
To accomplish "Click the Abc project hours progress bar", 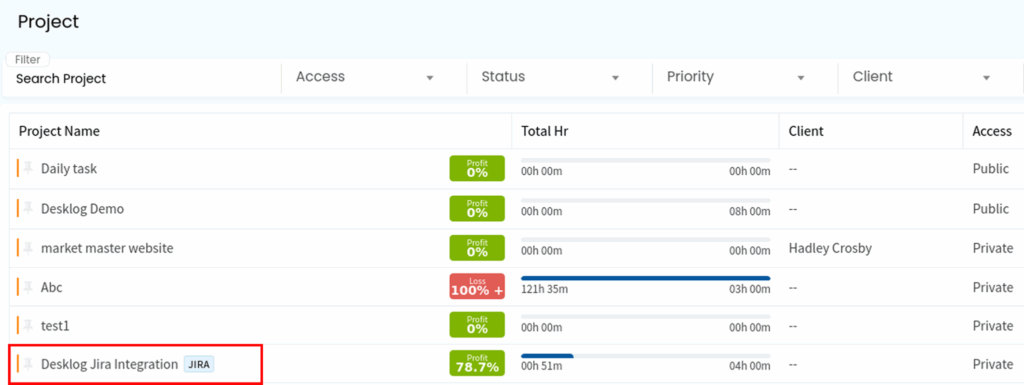I will tap(645, 278).
